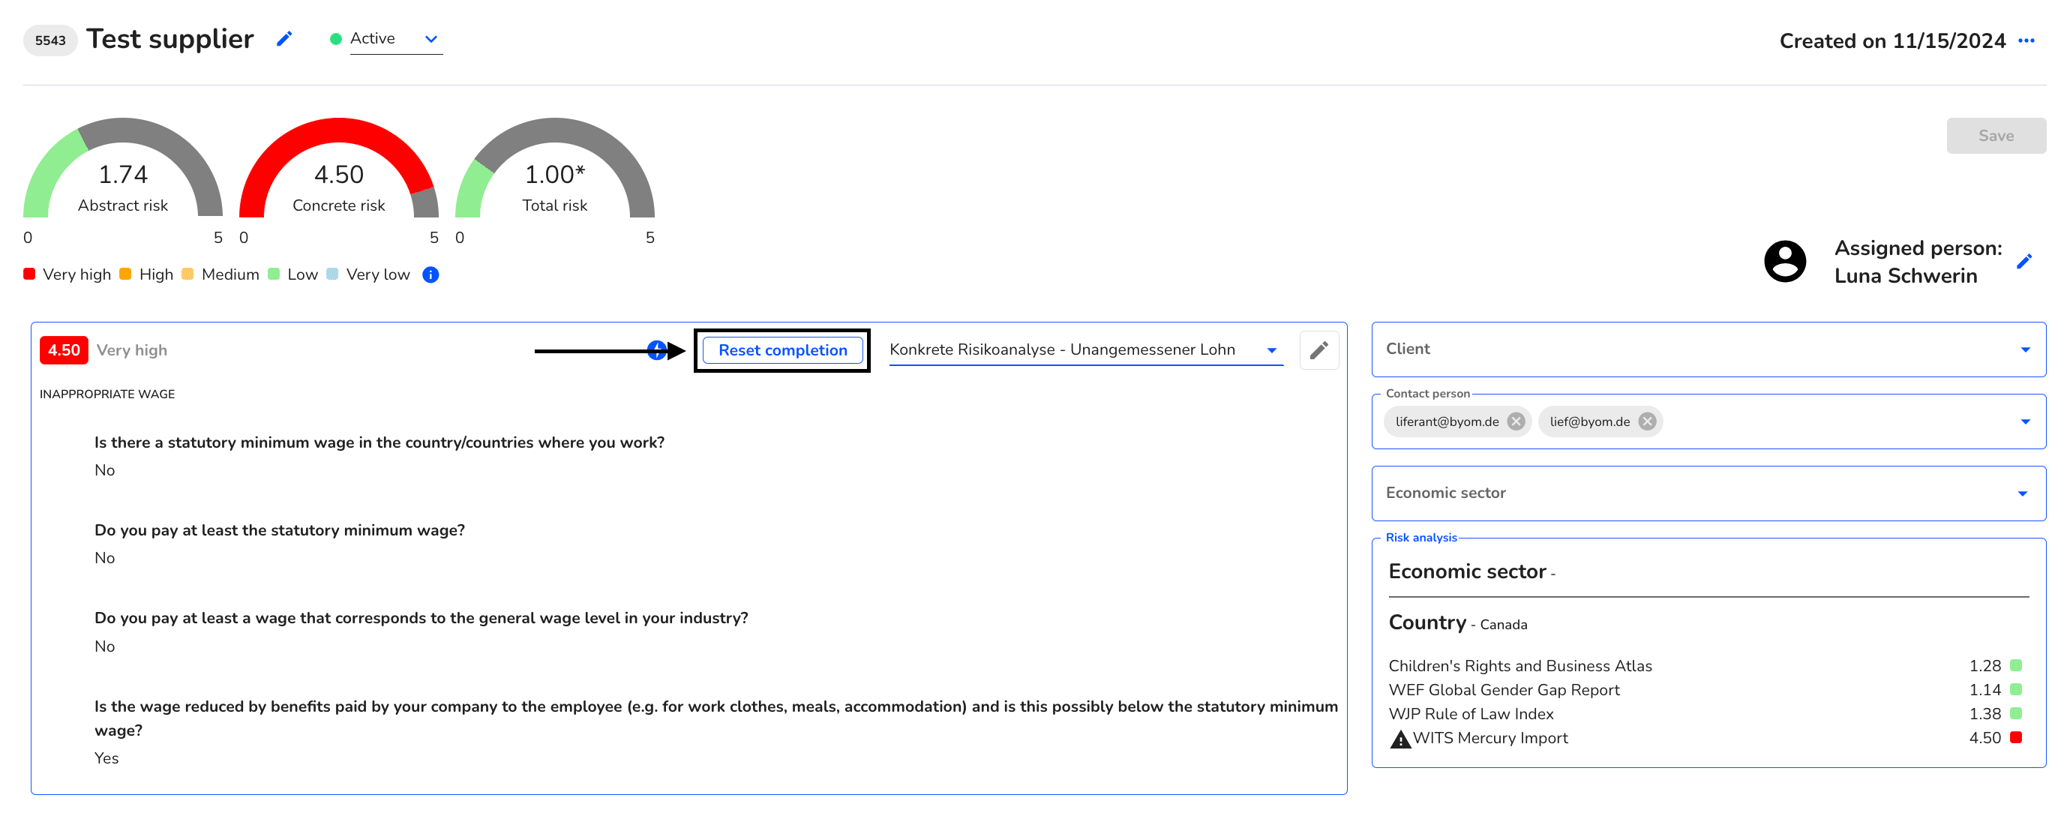The height and width of the screenshot is (825, 2064).
Task: Remove the lief@byom.de contact chip
Action: 1647,422
